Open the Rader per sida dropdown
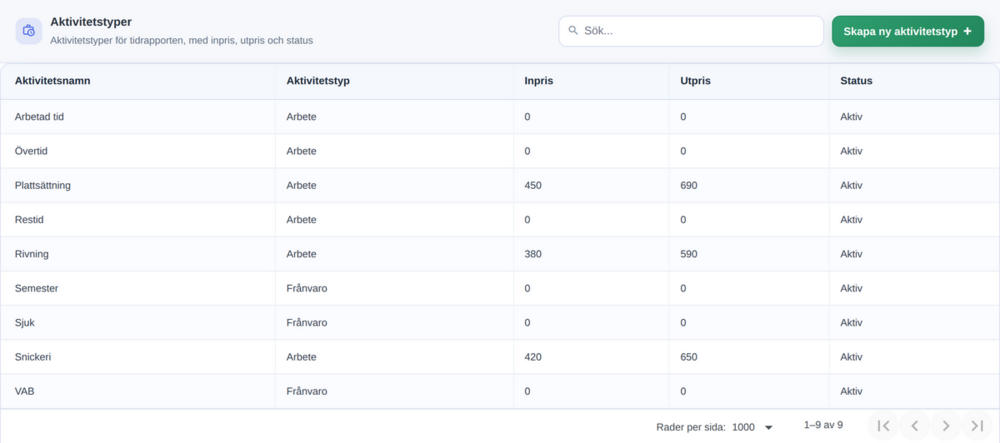 point(753,427)
